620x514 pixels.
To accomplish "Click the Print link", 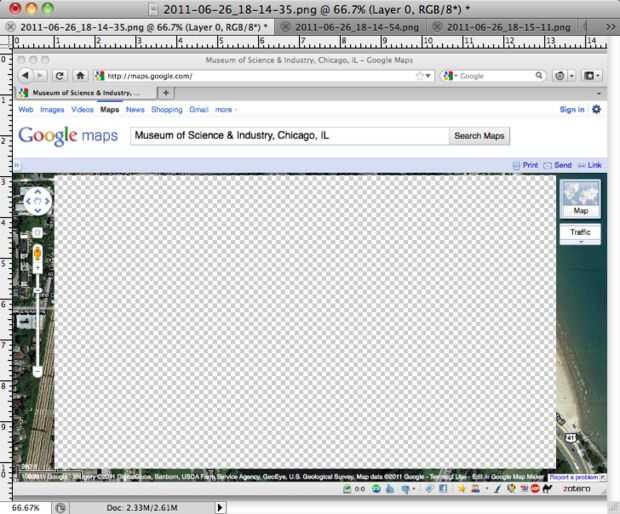I will [x=530, y=165].
